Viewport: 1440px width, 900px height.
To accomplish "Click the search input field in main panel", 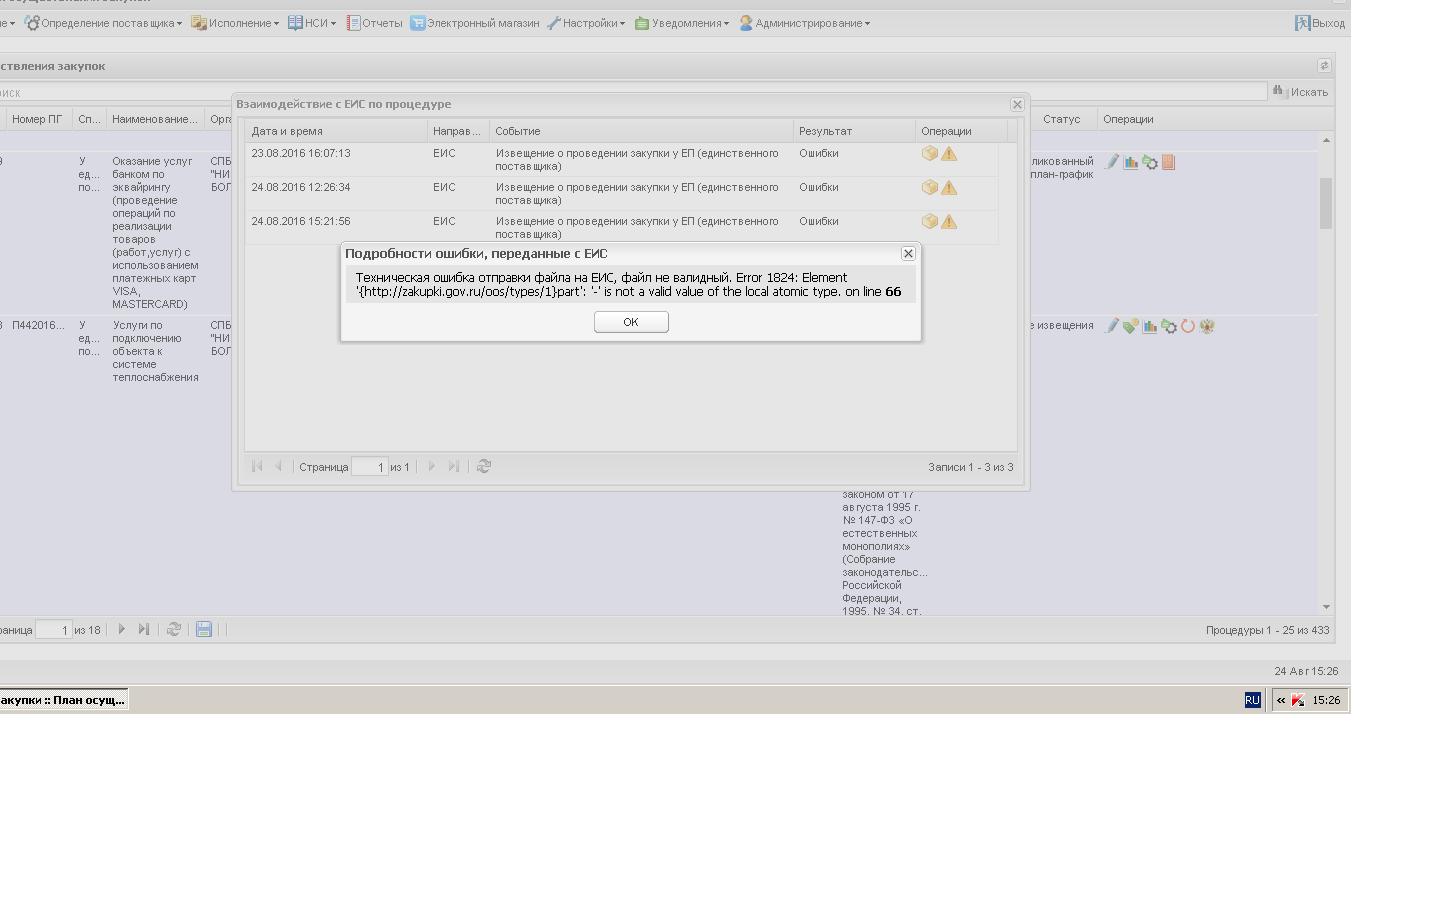I will 633,92.
